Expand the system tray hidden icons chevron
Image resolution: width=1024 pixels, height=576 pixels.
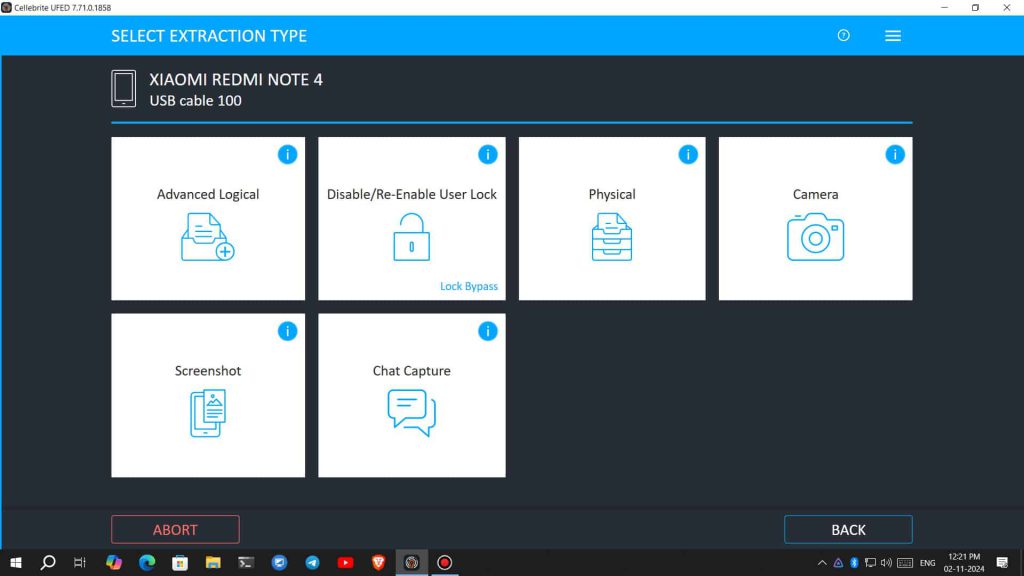[x=822, y=563]
